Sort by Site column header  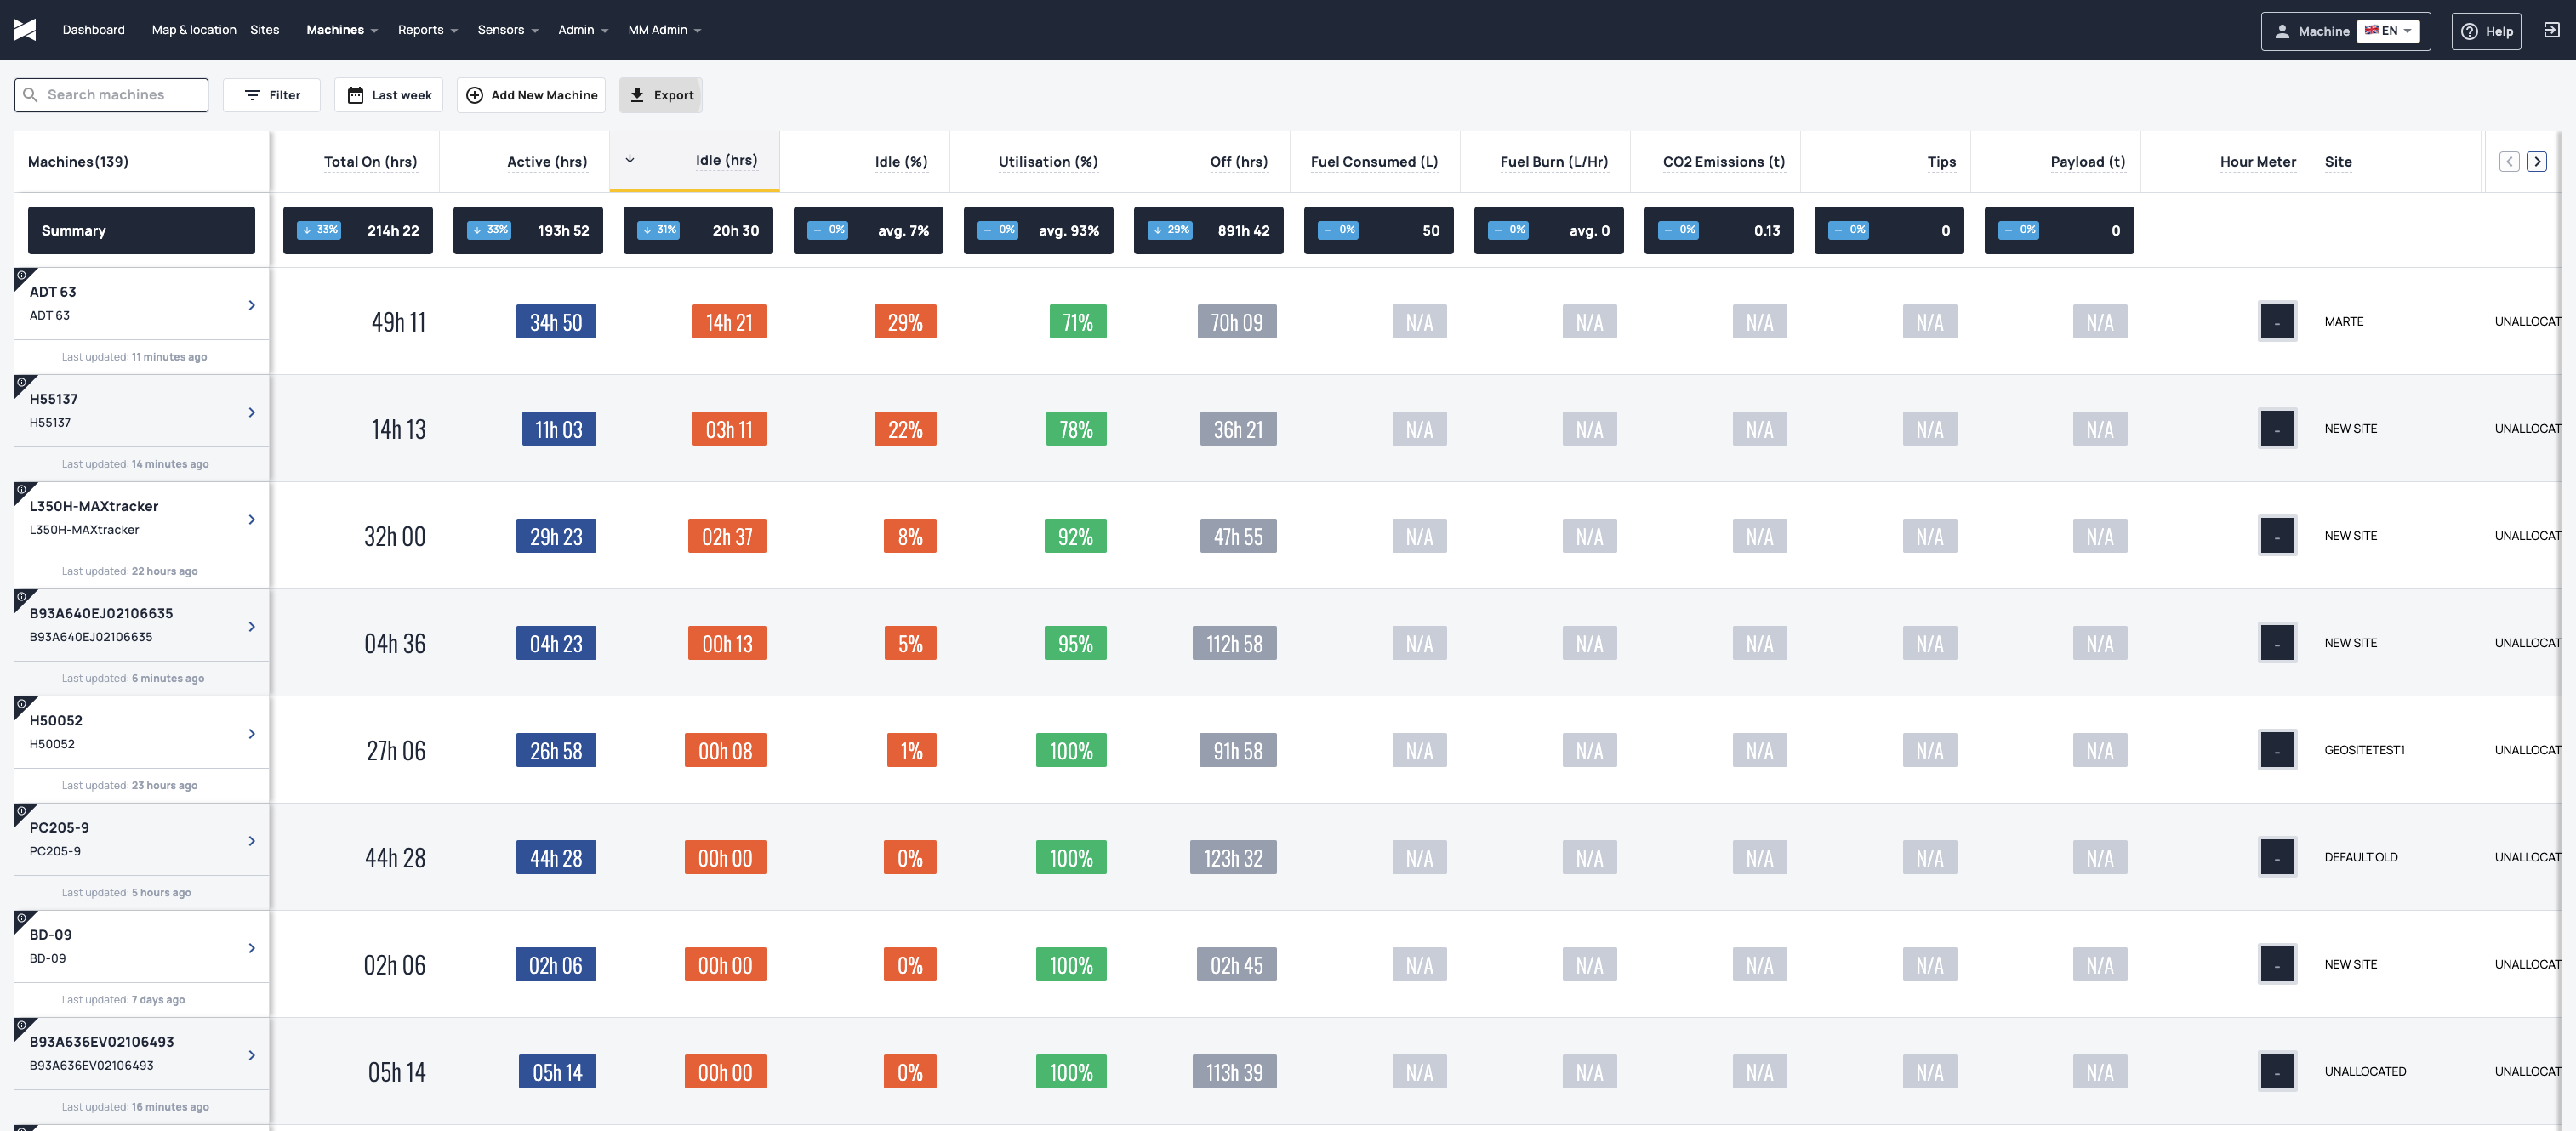pos(2338,161)
